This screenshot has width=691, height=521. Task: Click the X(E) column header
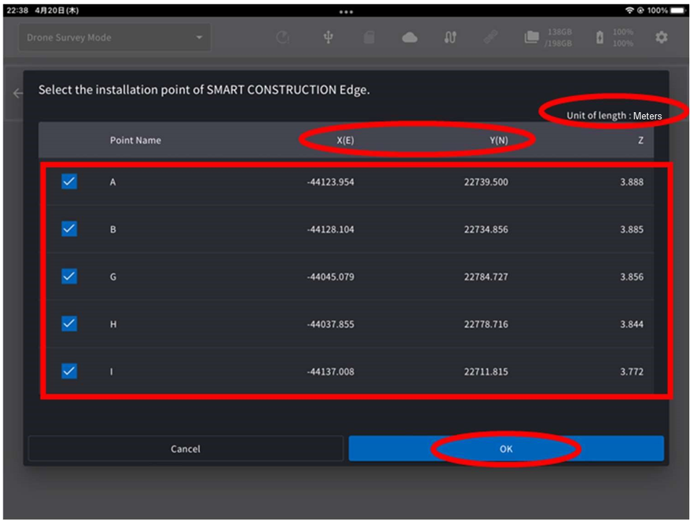(345, 140)
